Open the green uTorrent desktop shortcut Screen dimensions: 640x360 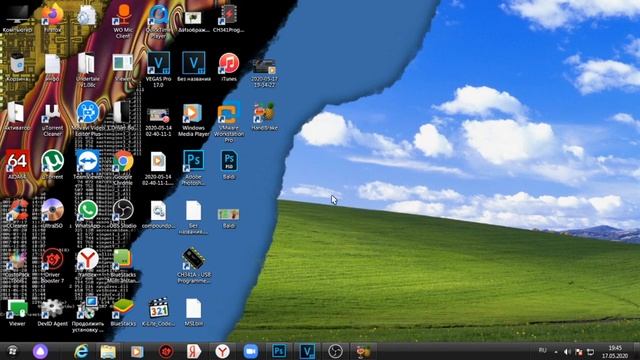click(x=52, y=165)
